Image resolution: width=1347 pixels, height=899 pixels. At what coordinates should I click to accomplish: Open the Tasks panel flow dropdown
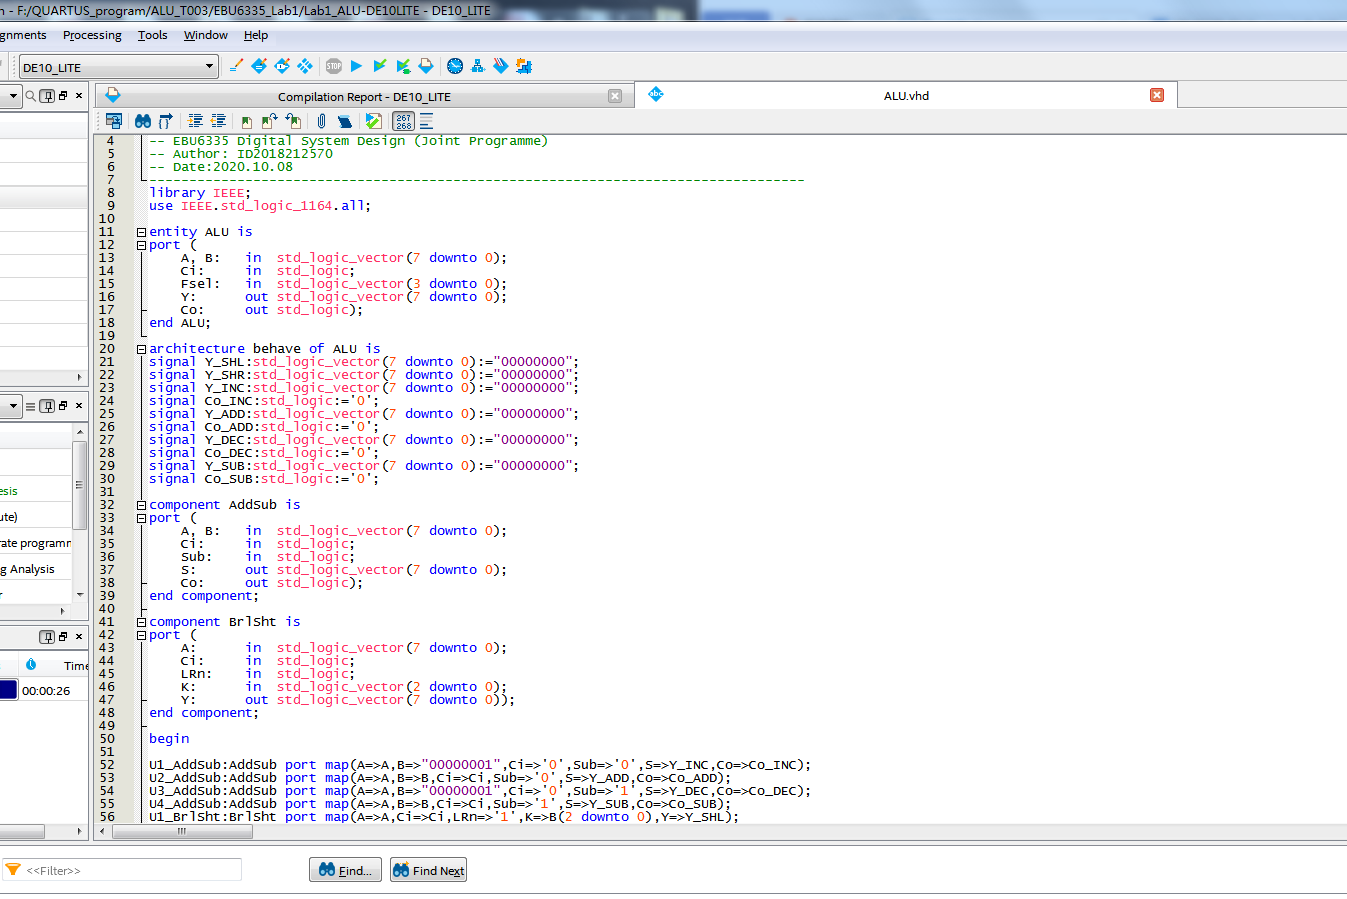click(12, 406)
